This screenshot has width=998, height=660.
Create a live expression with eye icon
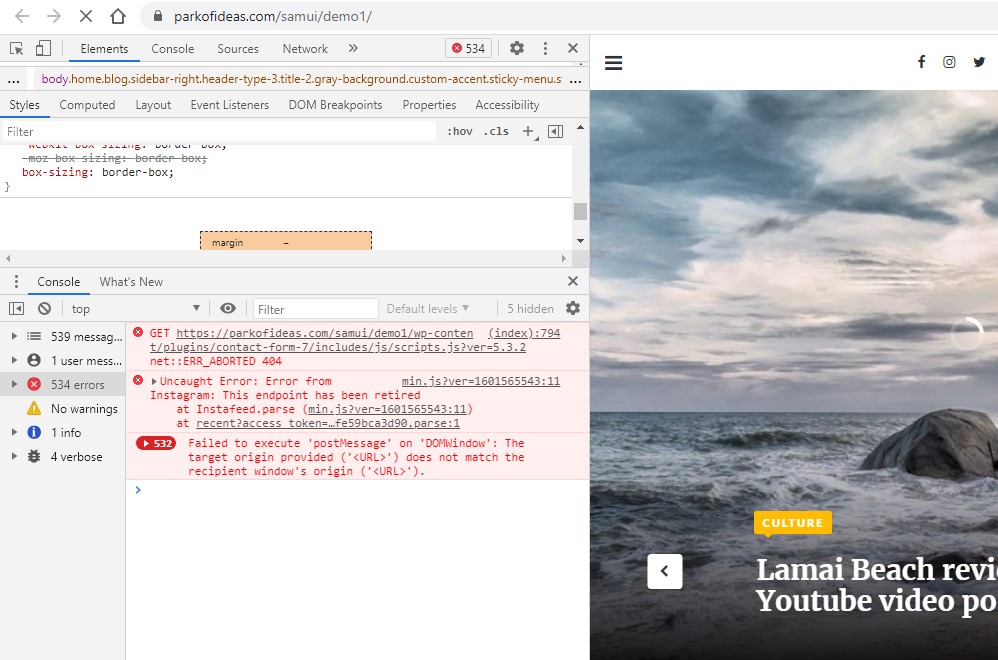tap(228, 309)
